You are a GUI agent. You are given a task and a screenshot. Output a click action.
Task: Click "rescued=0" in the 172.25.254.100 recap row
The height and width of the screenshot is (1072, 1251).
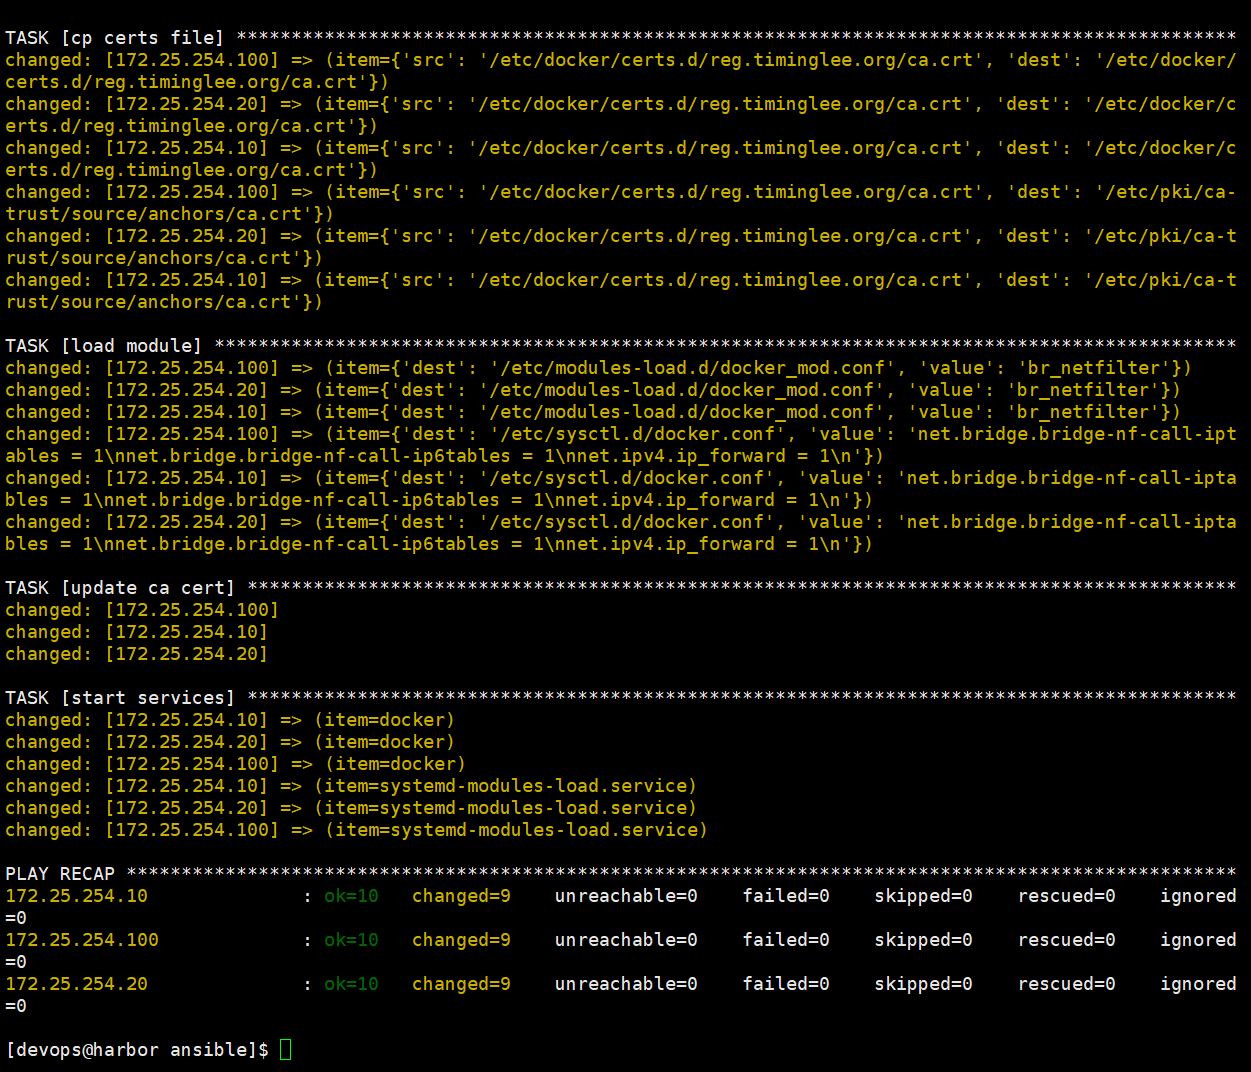click(1066, 940)
